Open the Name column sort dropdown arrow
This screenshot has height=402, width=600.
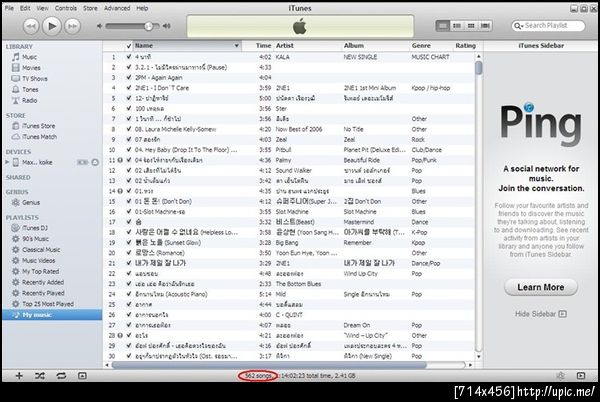point(236,46)
